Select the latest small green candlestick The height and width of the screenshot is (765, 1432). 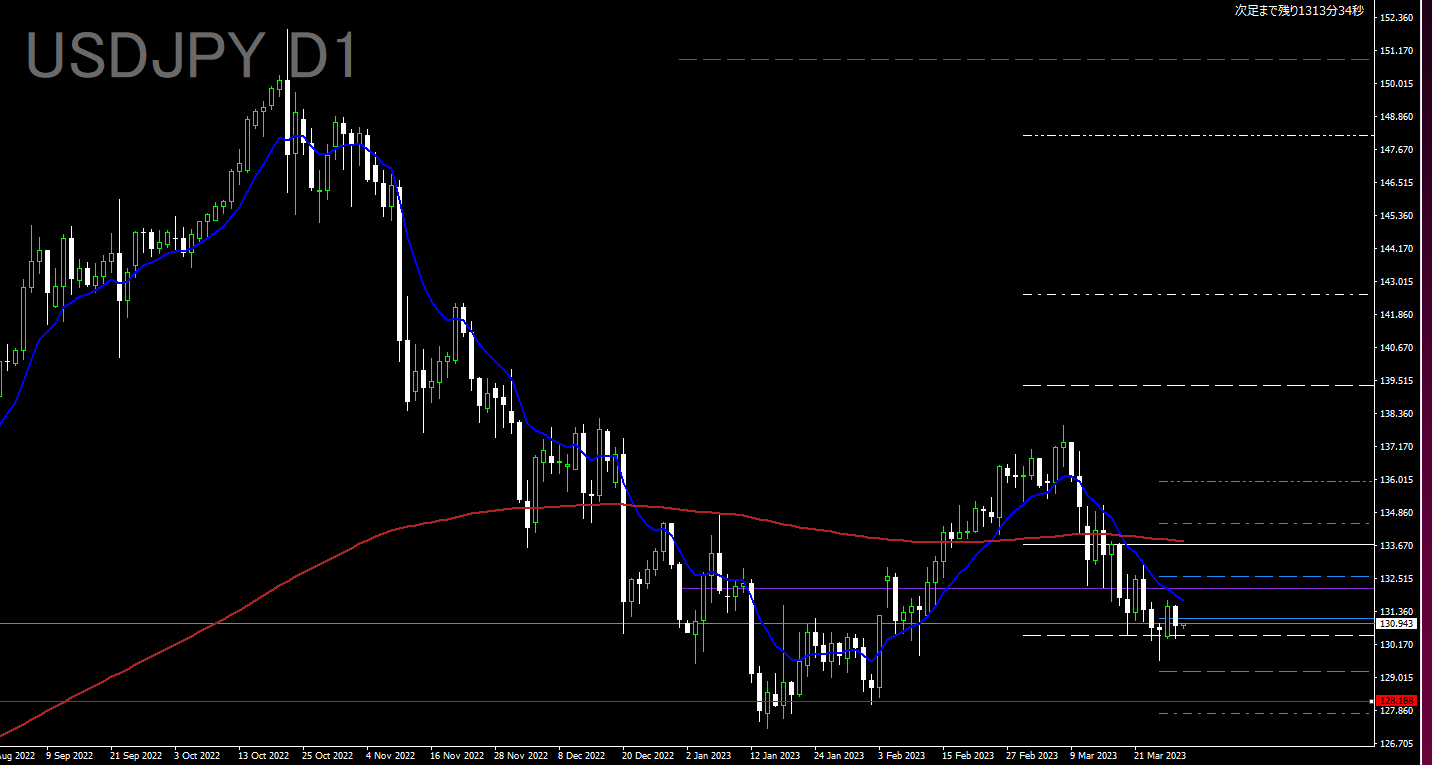pos(1183,626)
